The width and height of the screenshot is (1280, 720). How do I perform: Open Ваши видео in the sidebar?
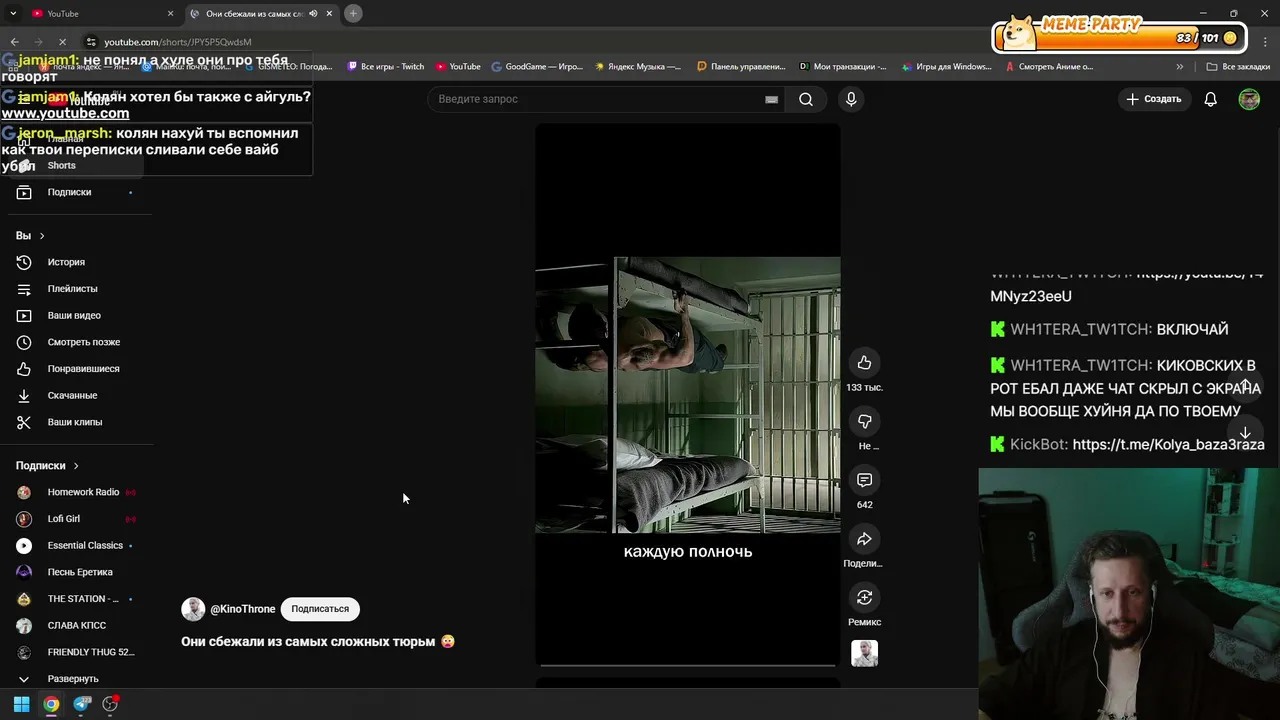(x=76, y=315)
